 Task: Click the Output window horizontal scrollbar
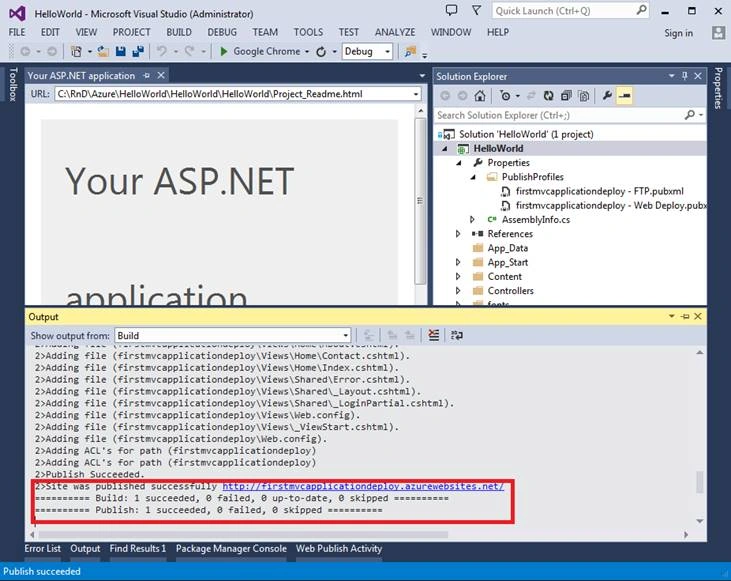[x=359, y=534]
